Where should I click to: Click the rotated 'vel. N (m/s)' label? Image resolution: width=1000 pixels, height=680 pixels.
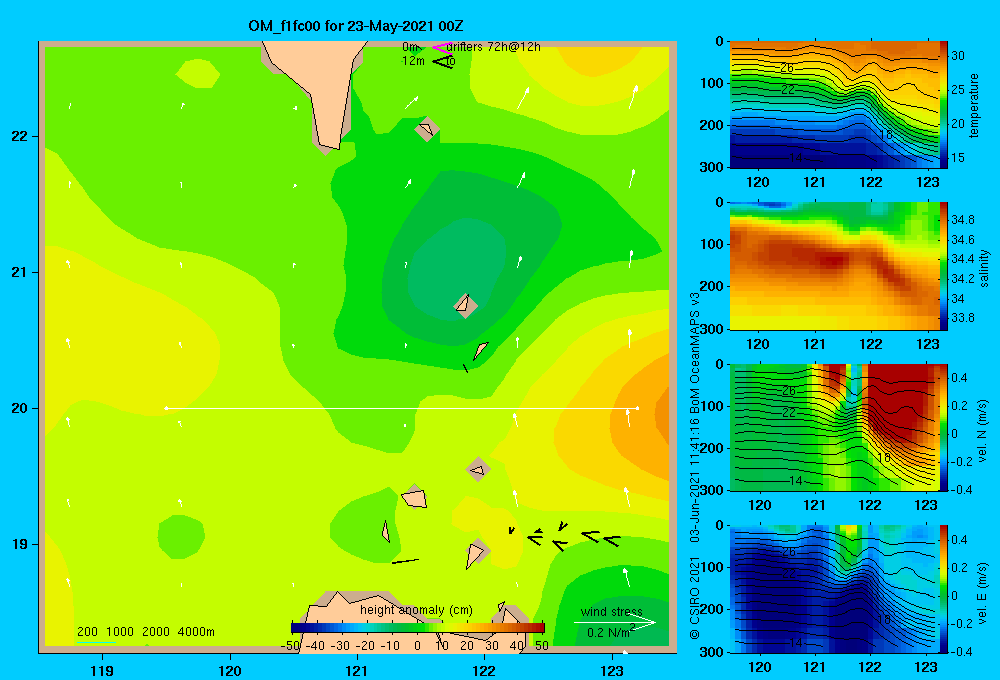(983, 431)
